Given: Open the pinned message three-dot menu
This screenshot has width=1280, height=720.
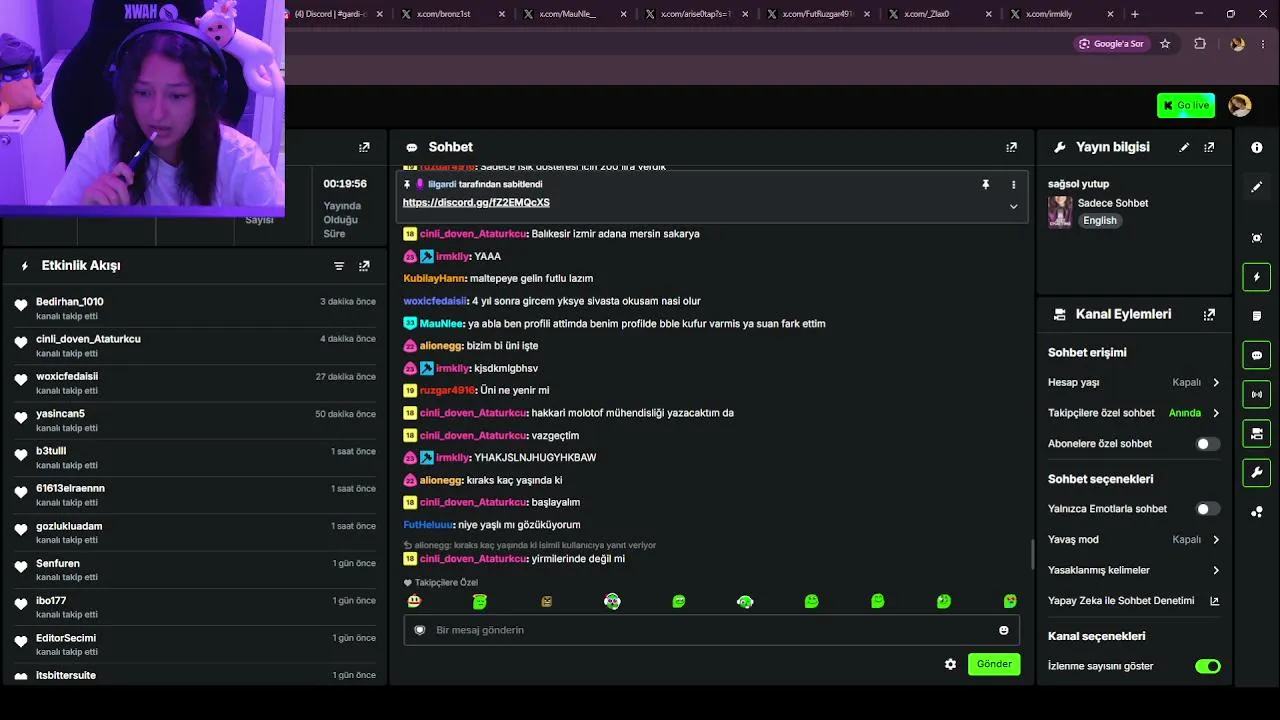Looking at the screenshot, I should click(1013, 185).
